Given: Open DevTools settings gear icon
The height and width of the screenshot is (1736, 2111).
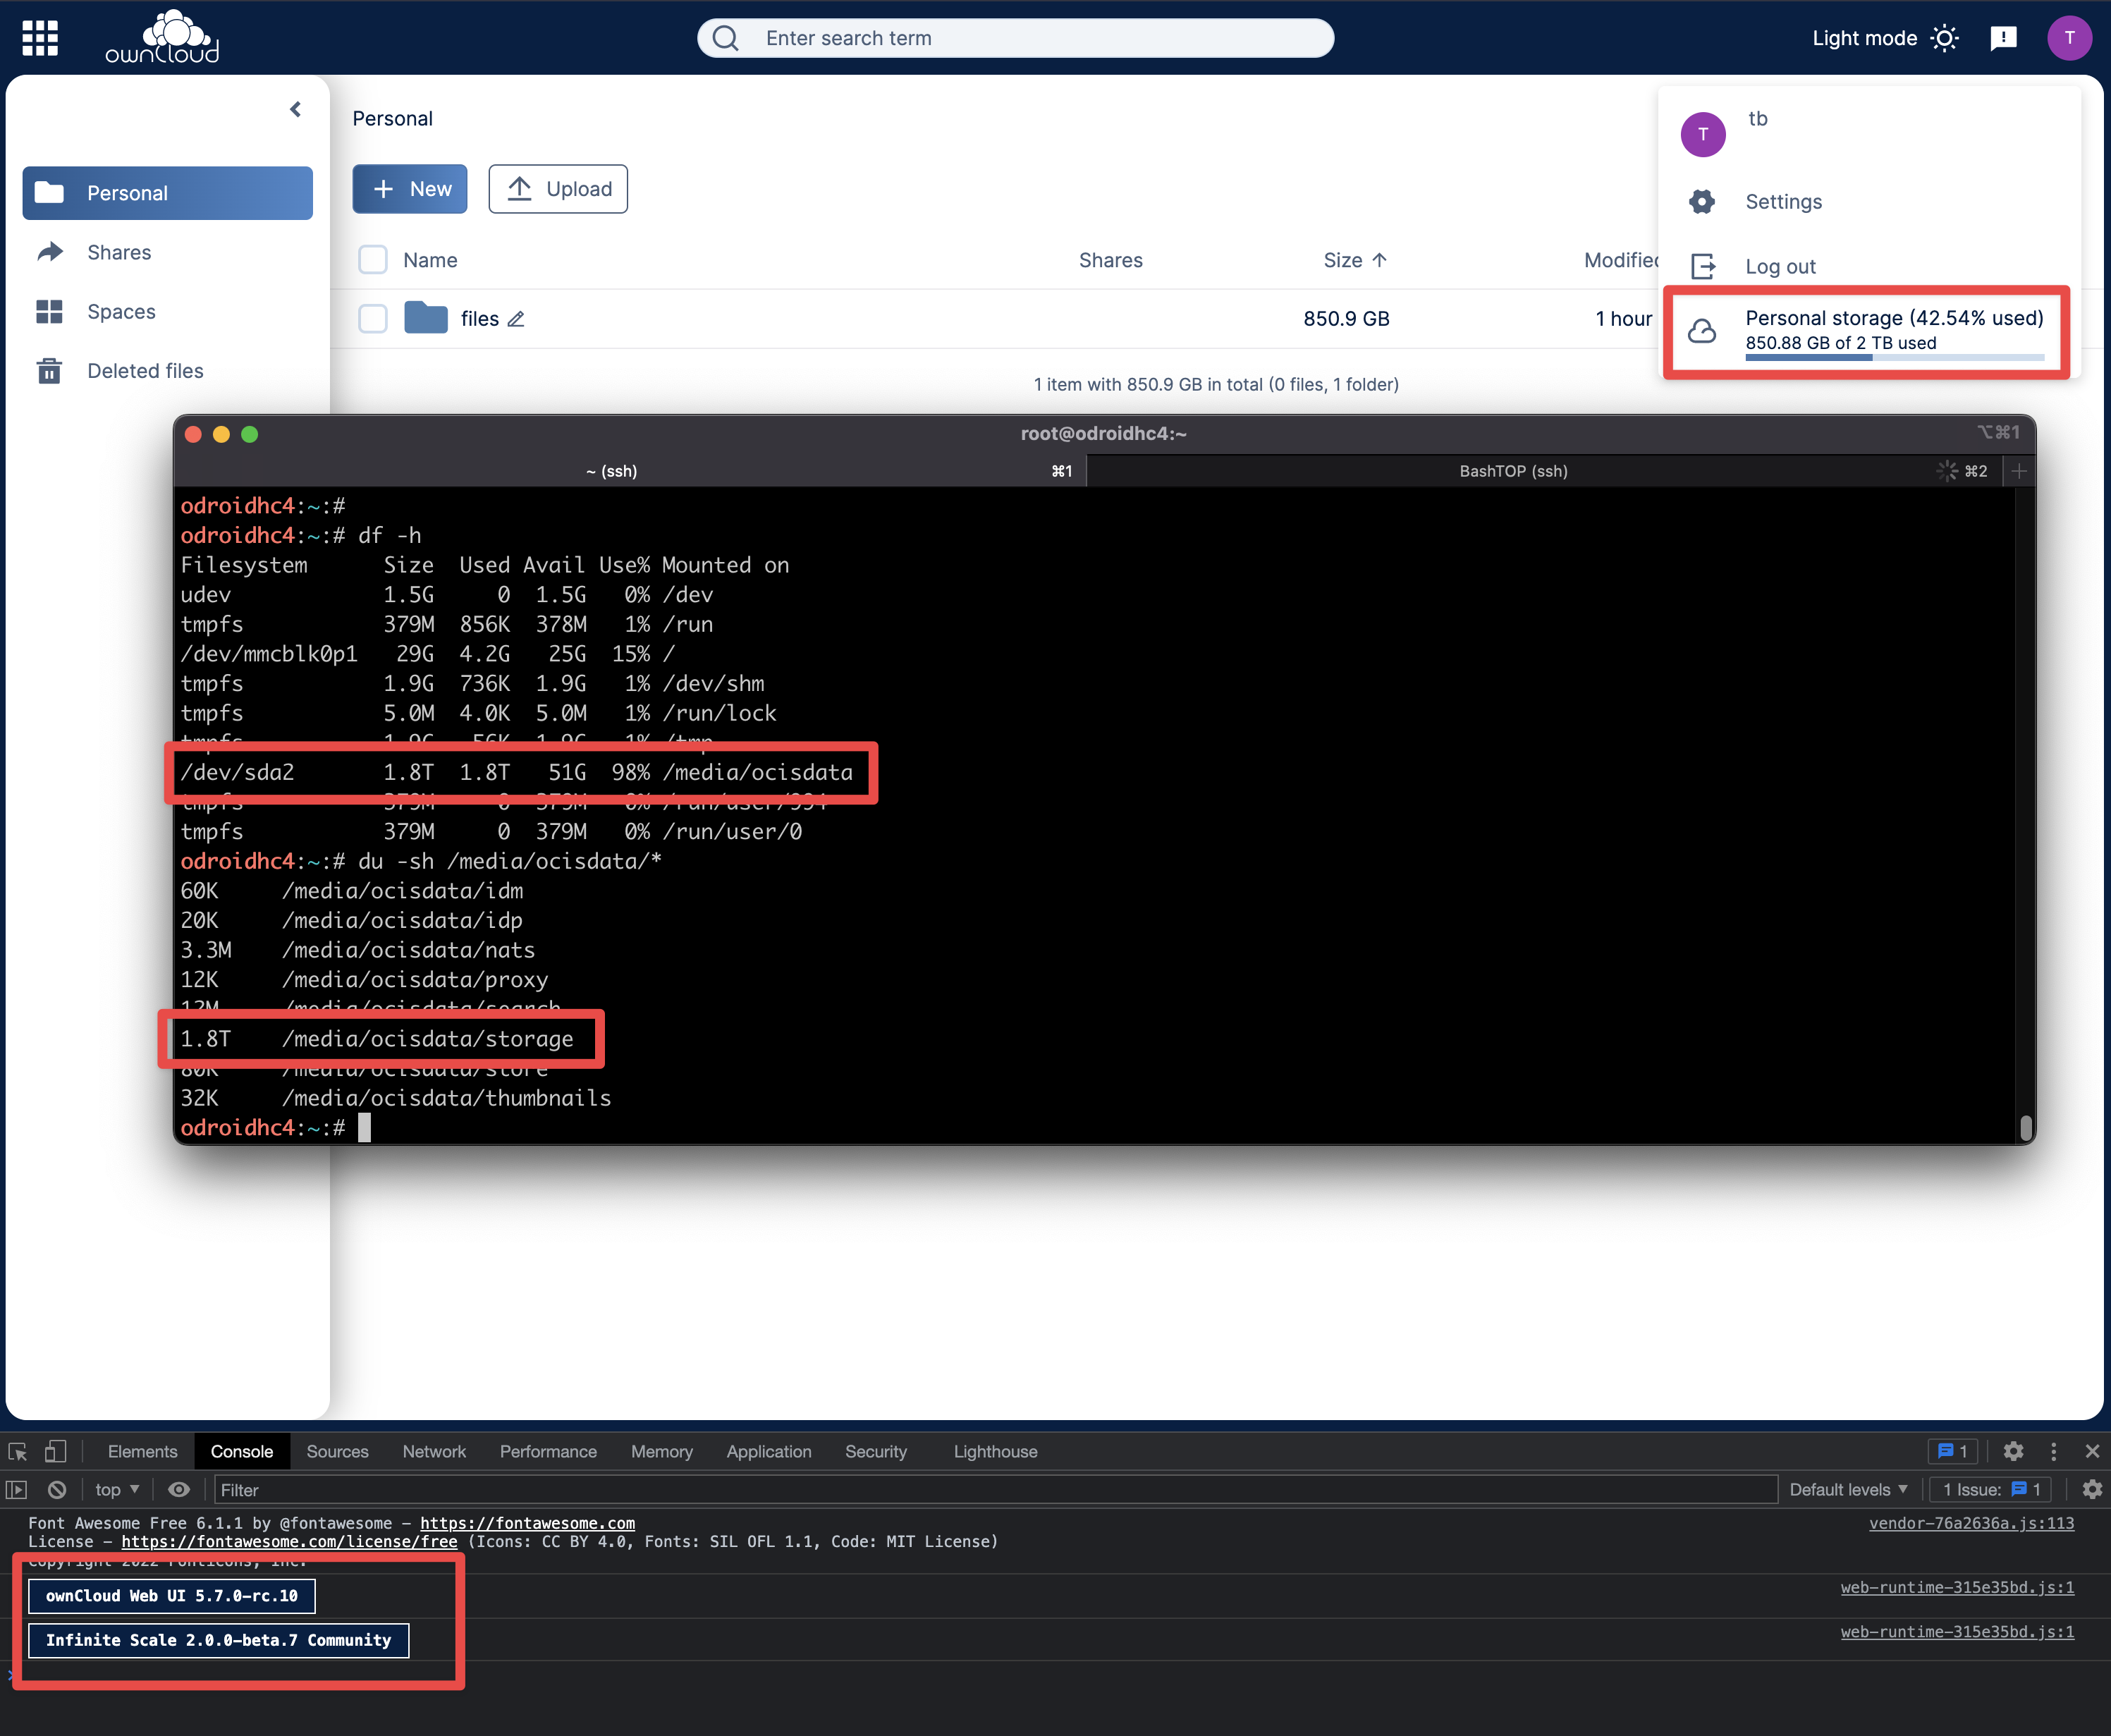Looking at the screenshot, I should click(x=2013, y=1451).
